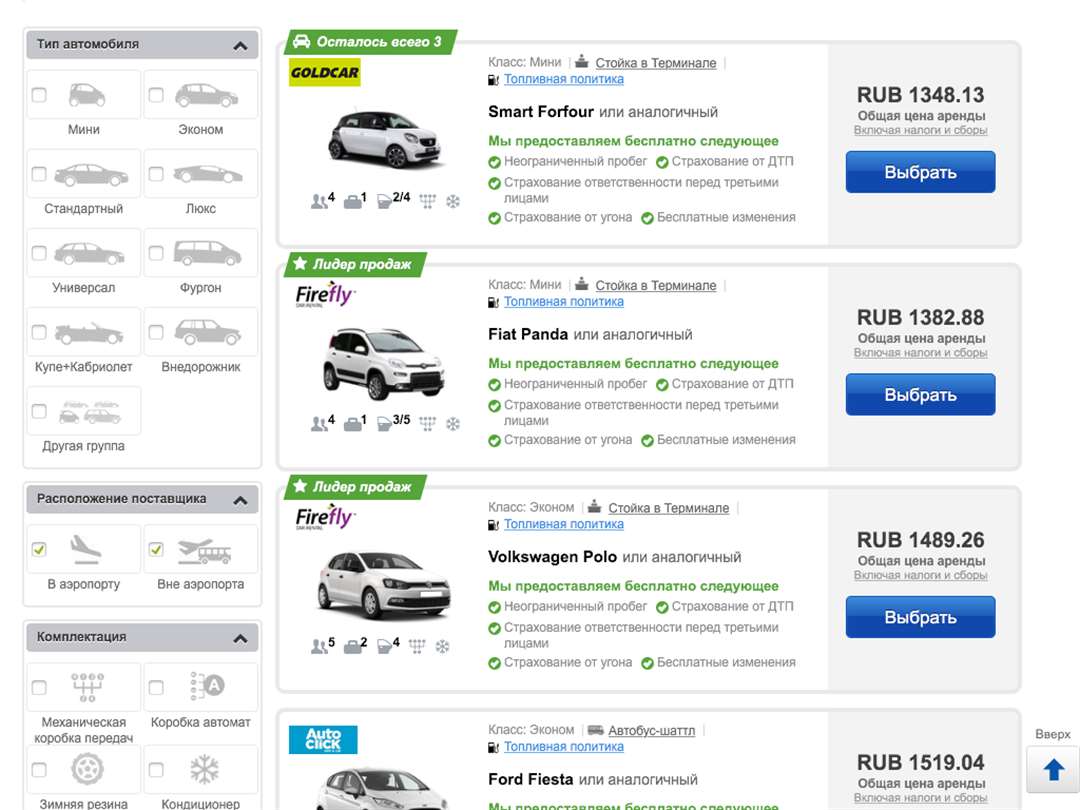Enable the Кондиционер checkbox

(156, 770)
